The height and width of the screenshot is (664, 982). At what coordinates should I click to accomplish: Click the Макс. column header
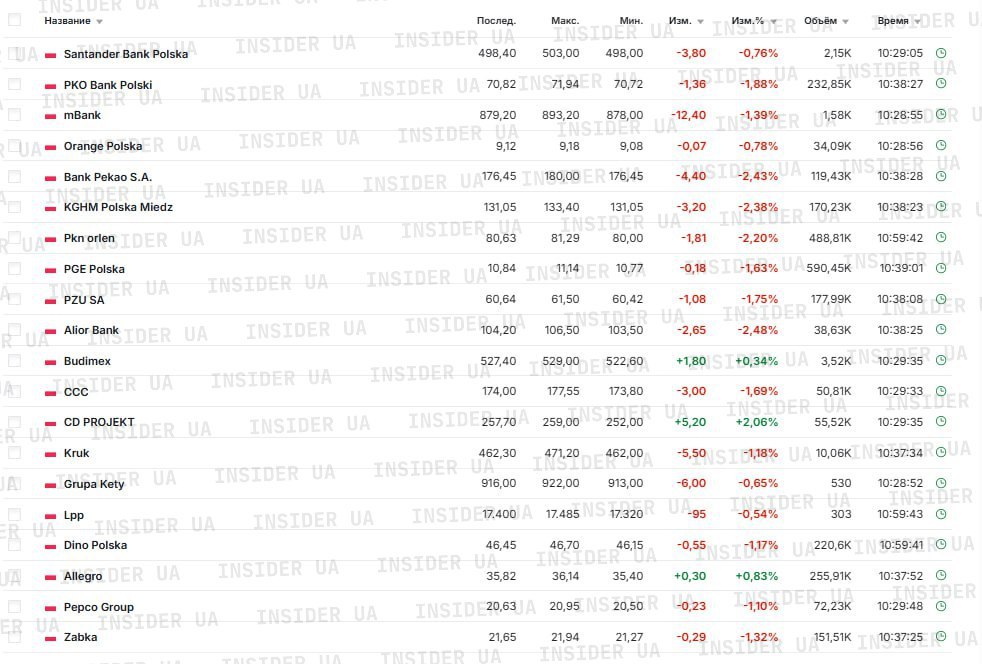click(565, 20)
